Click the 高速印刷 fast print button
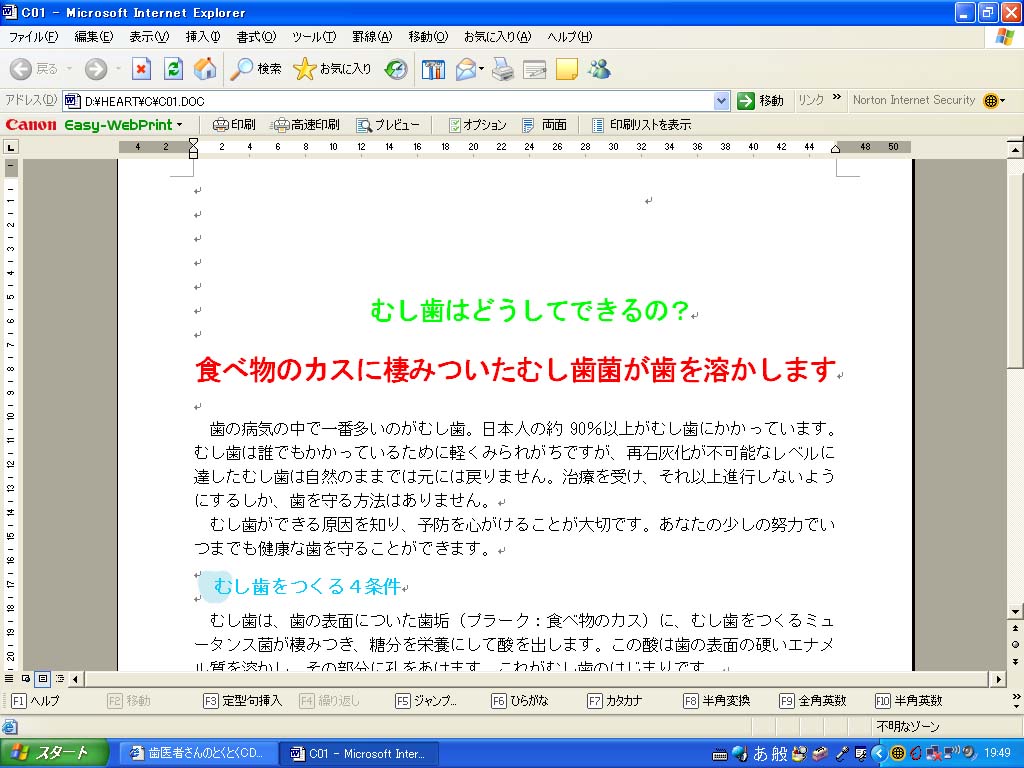 [306, 125]
